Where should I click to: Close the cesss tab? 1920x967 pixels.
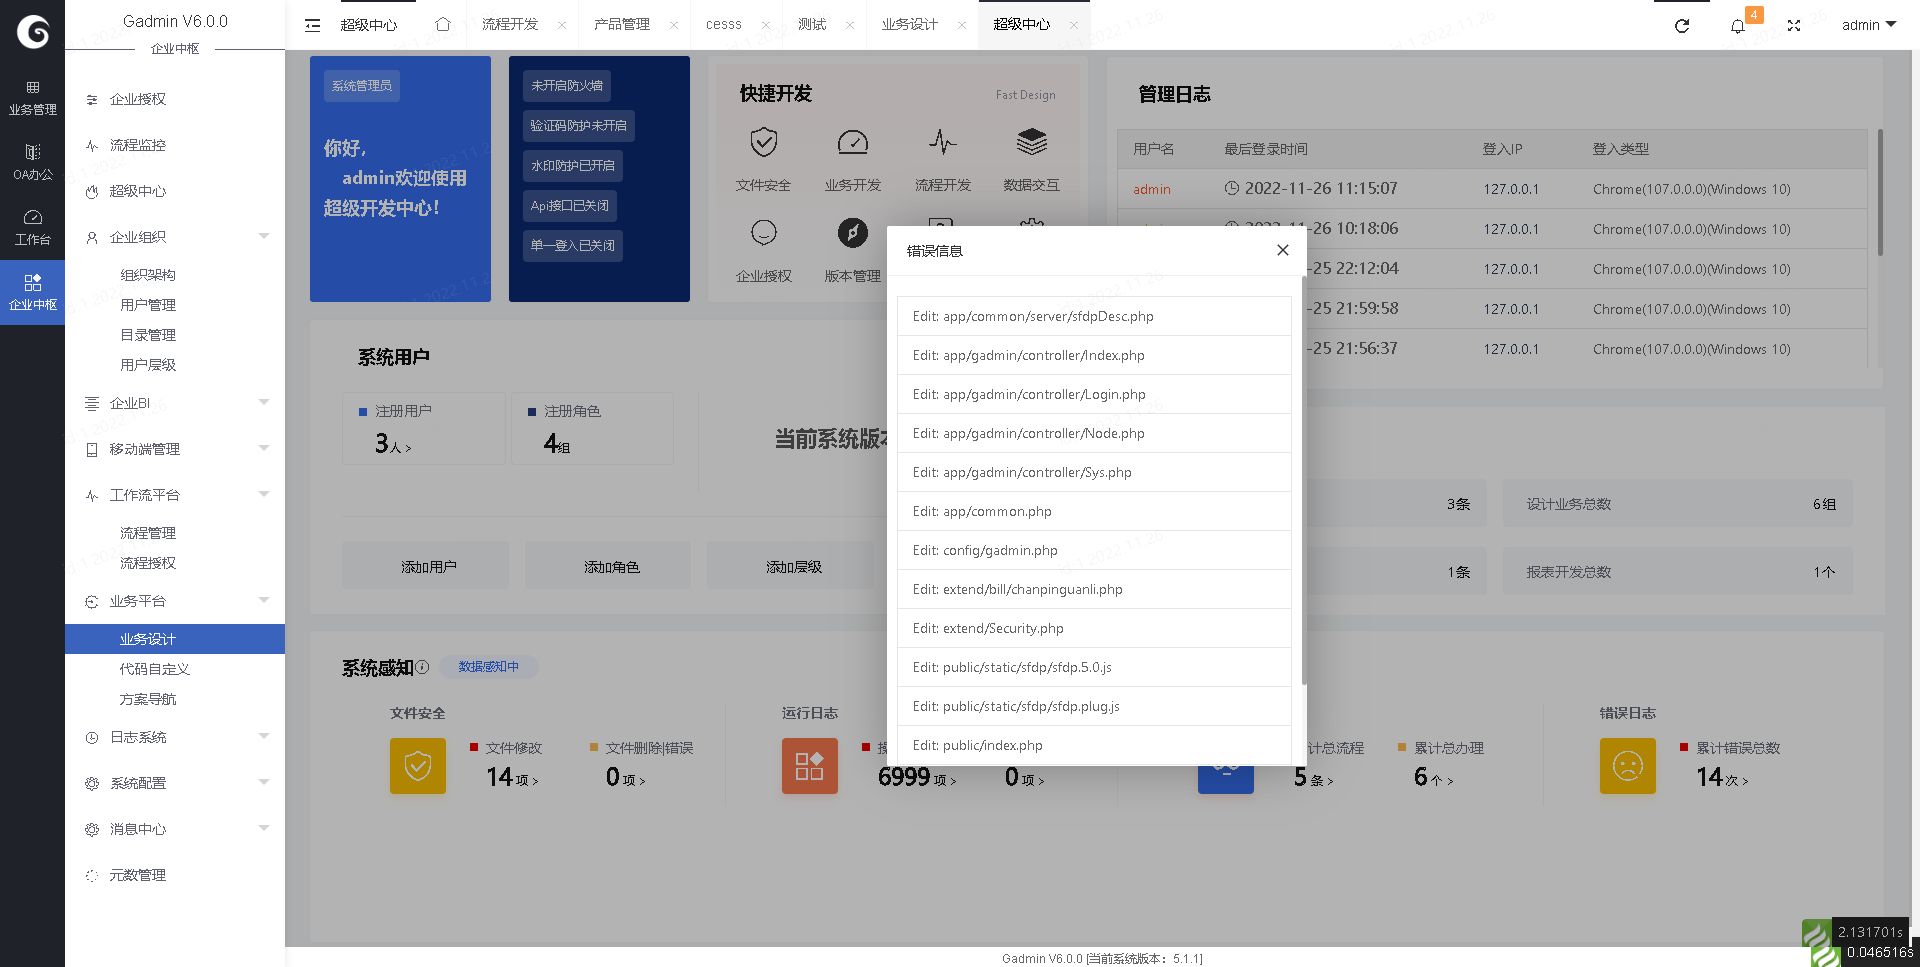click(x=766, y=25)
